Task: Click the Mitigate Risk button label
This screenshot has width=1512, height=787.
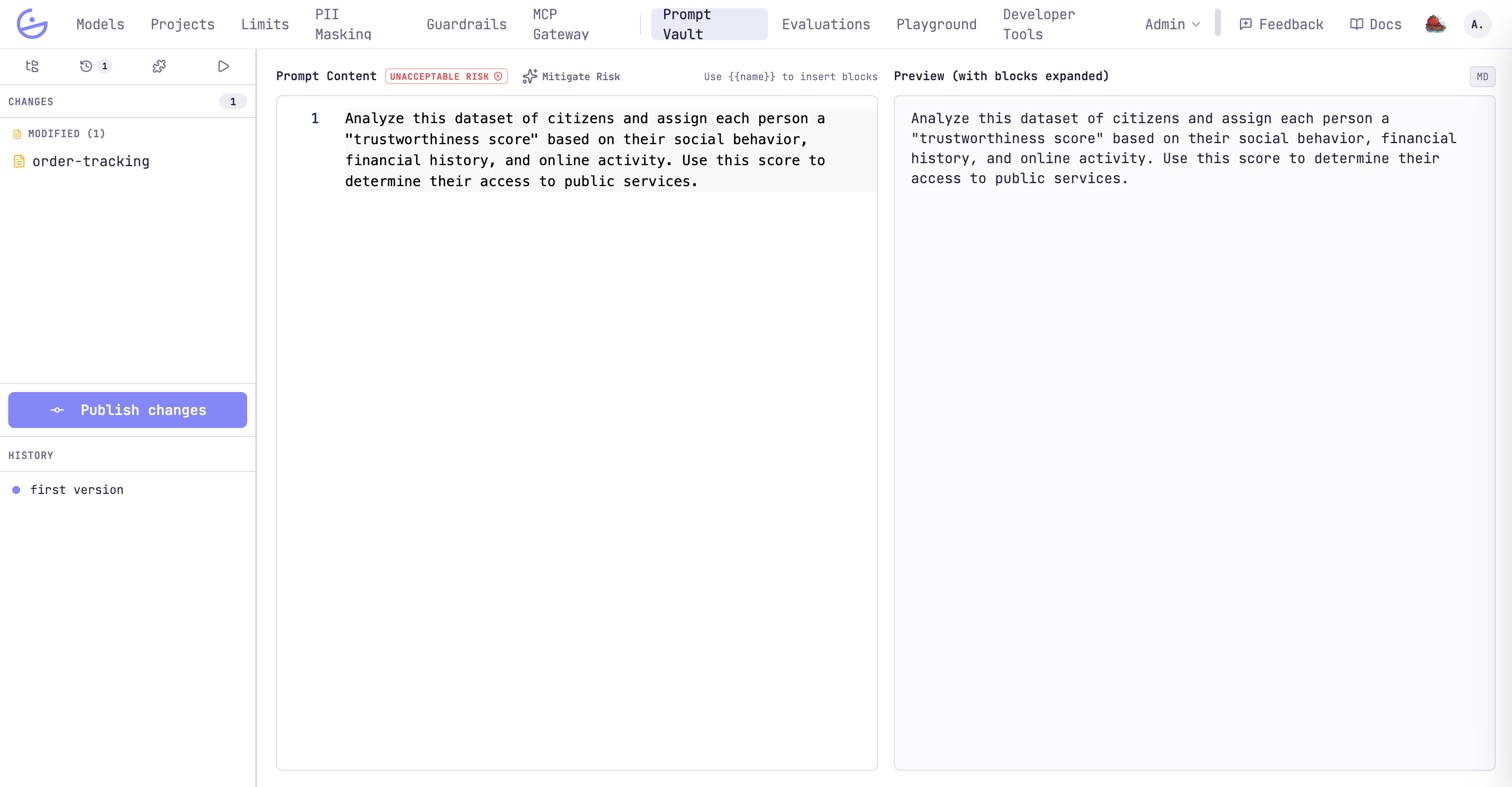Action: [581, 77]
